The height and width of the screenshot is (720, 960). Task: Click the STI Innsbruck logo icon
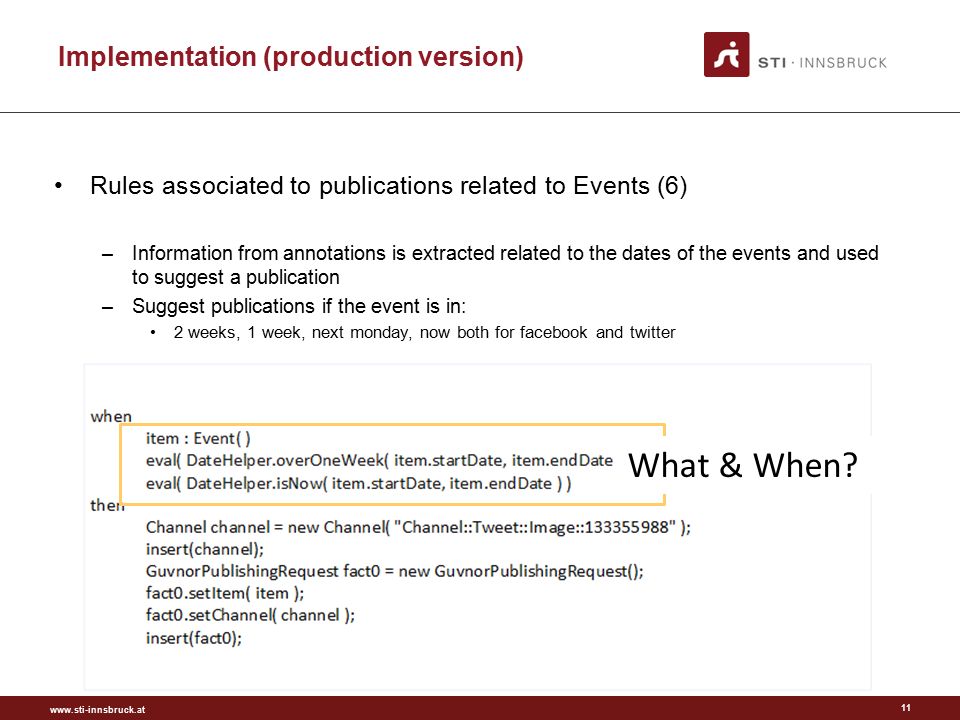[726, 54]
